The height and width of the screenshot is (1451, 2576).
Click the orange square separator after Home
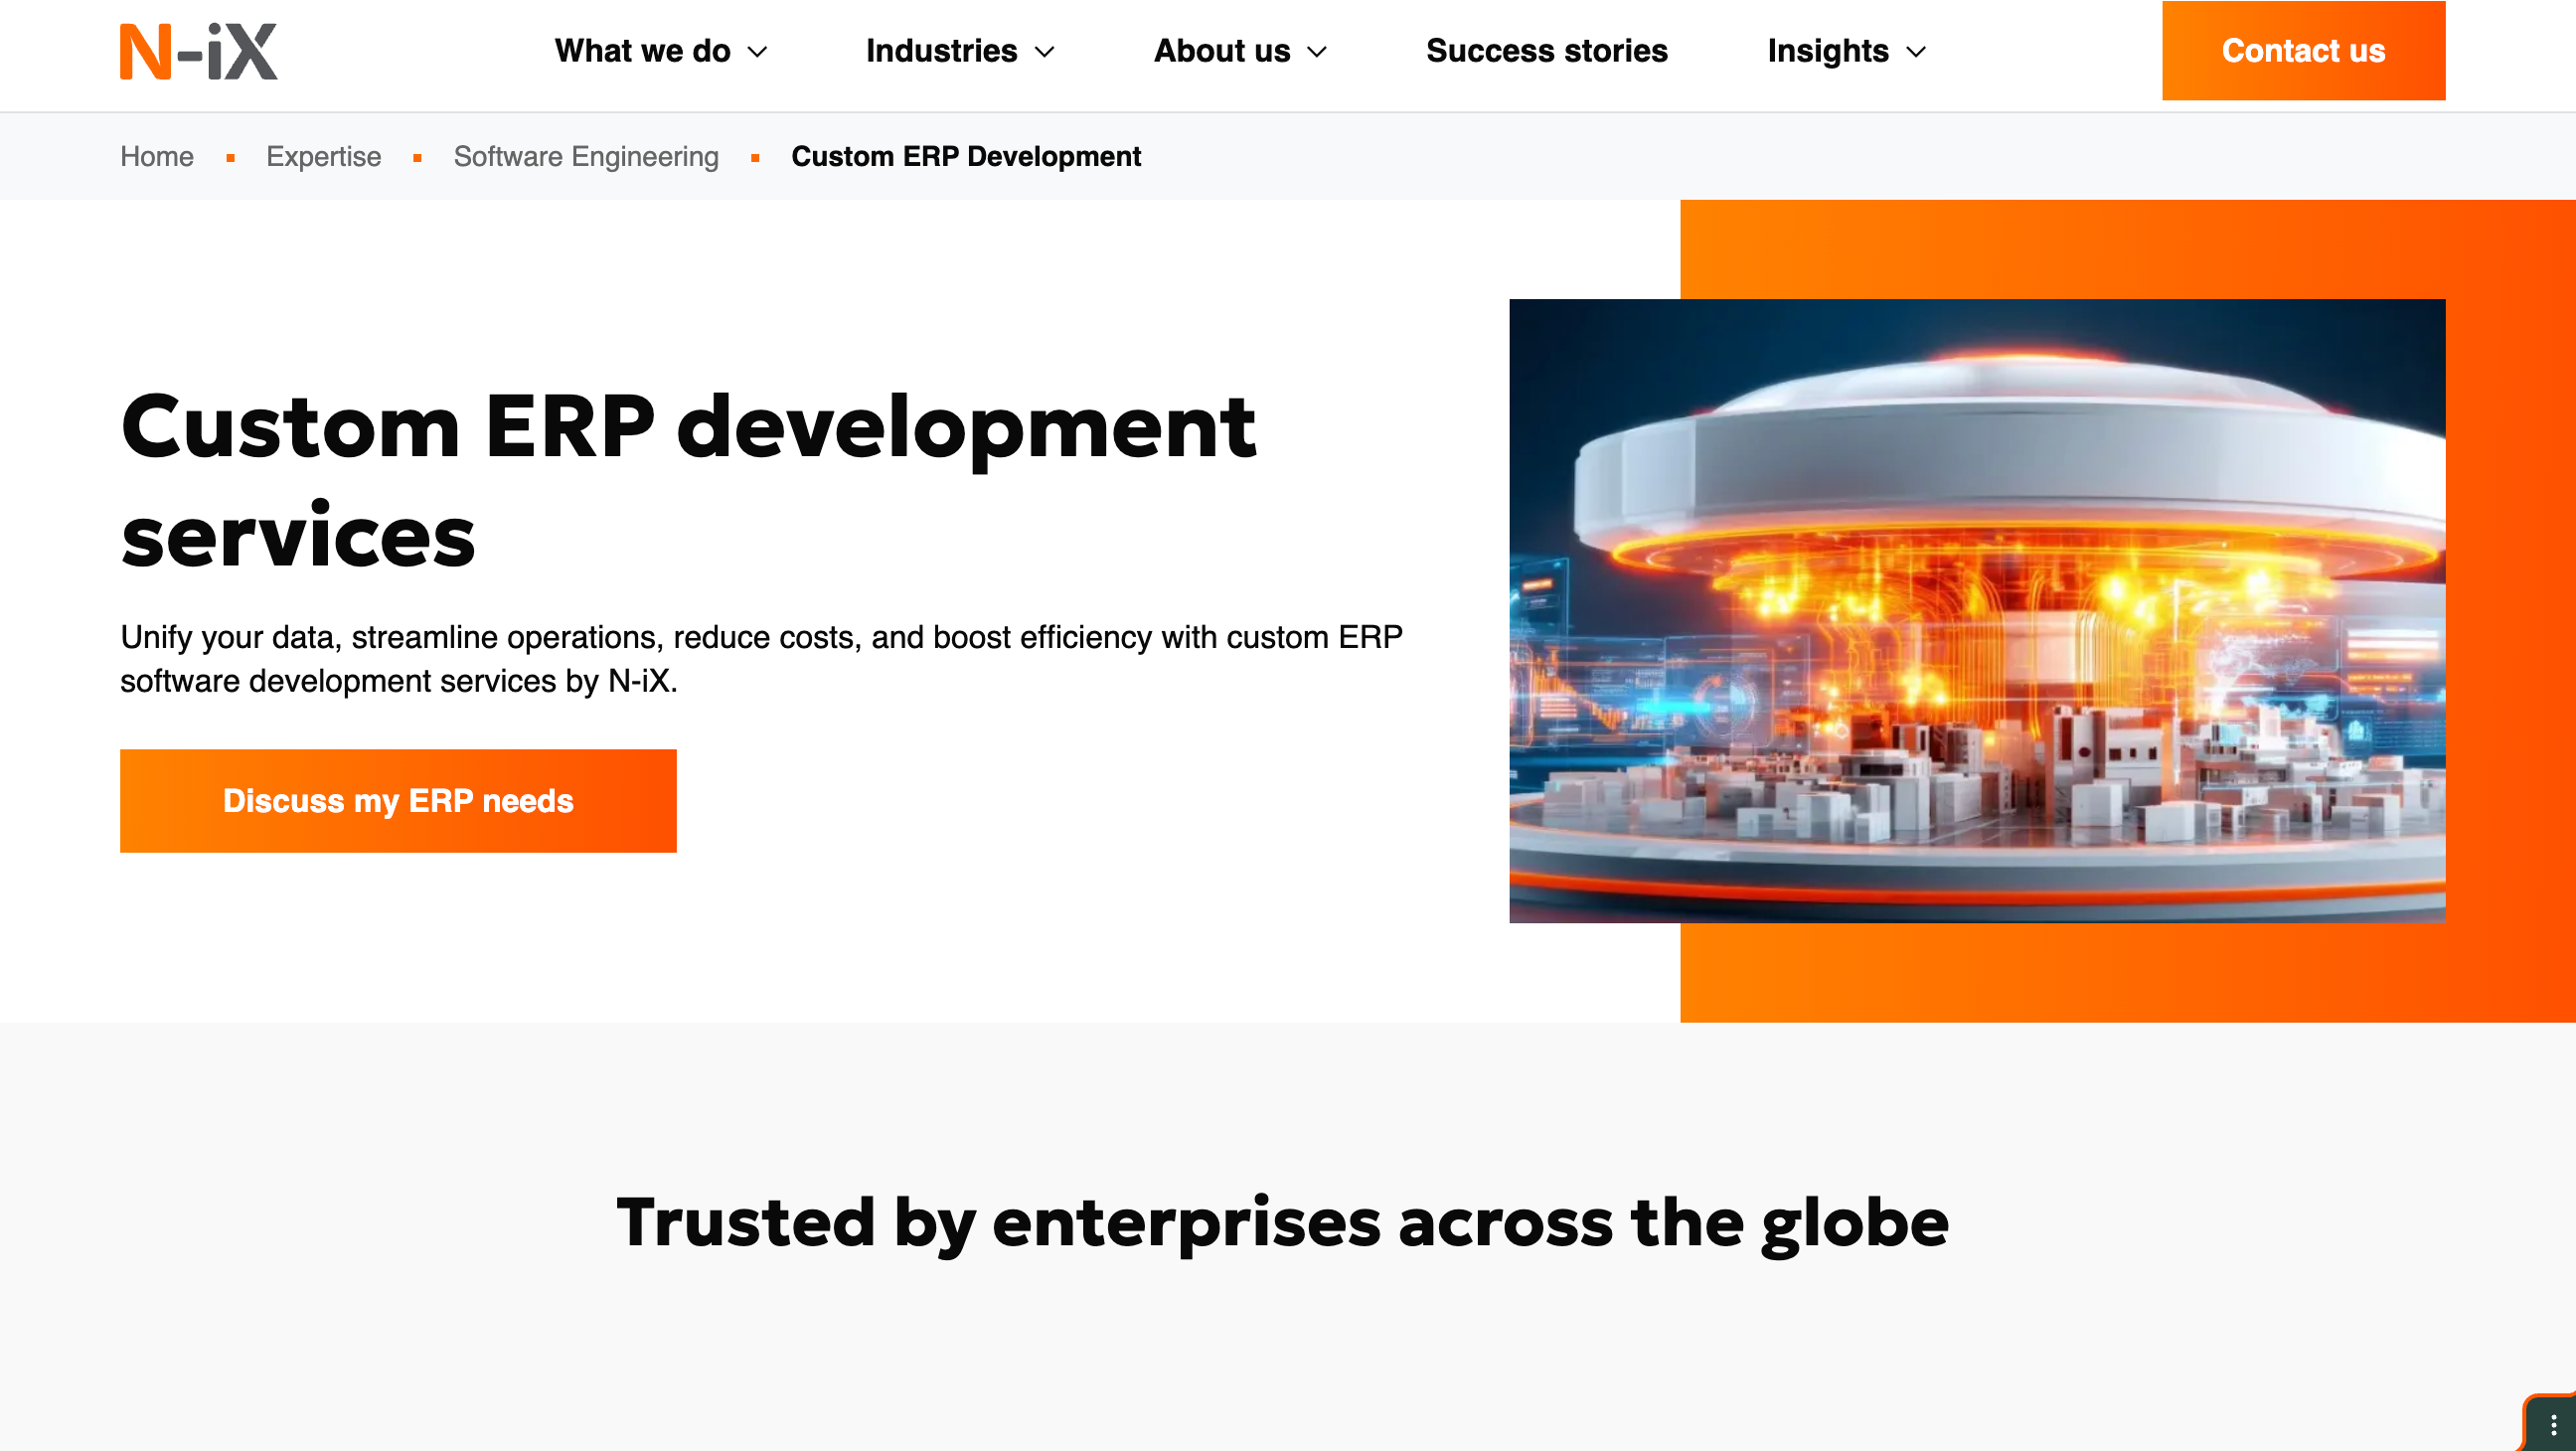point(230,157)
